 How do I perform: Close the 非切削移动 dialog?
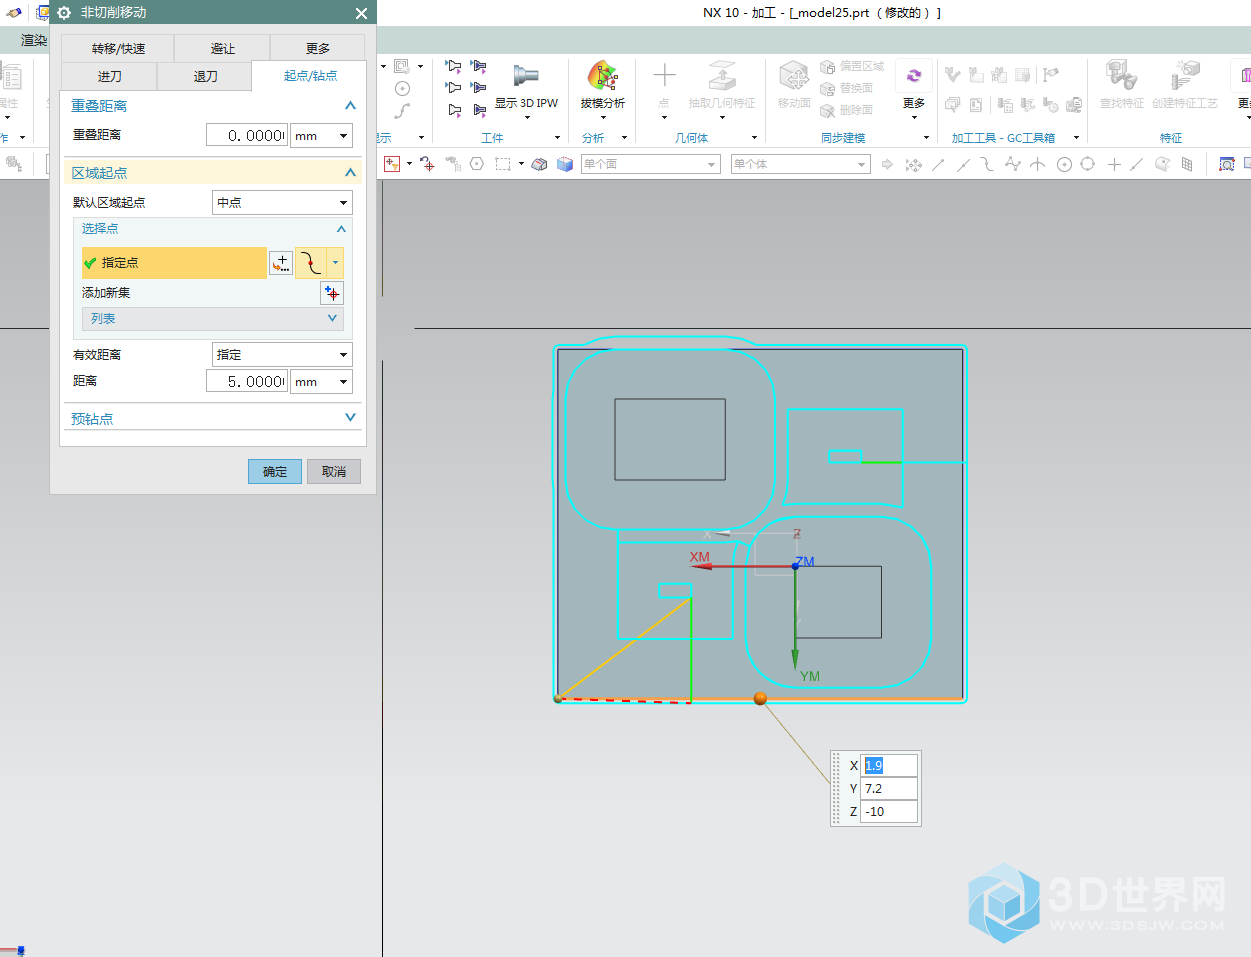tap(361, 13)
